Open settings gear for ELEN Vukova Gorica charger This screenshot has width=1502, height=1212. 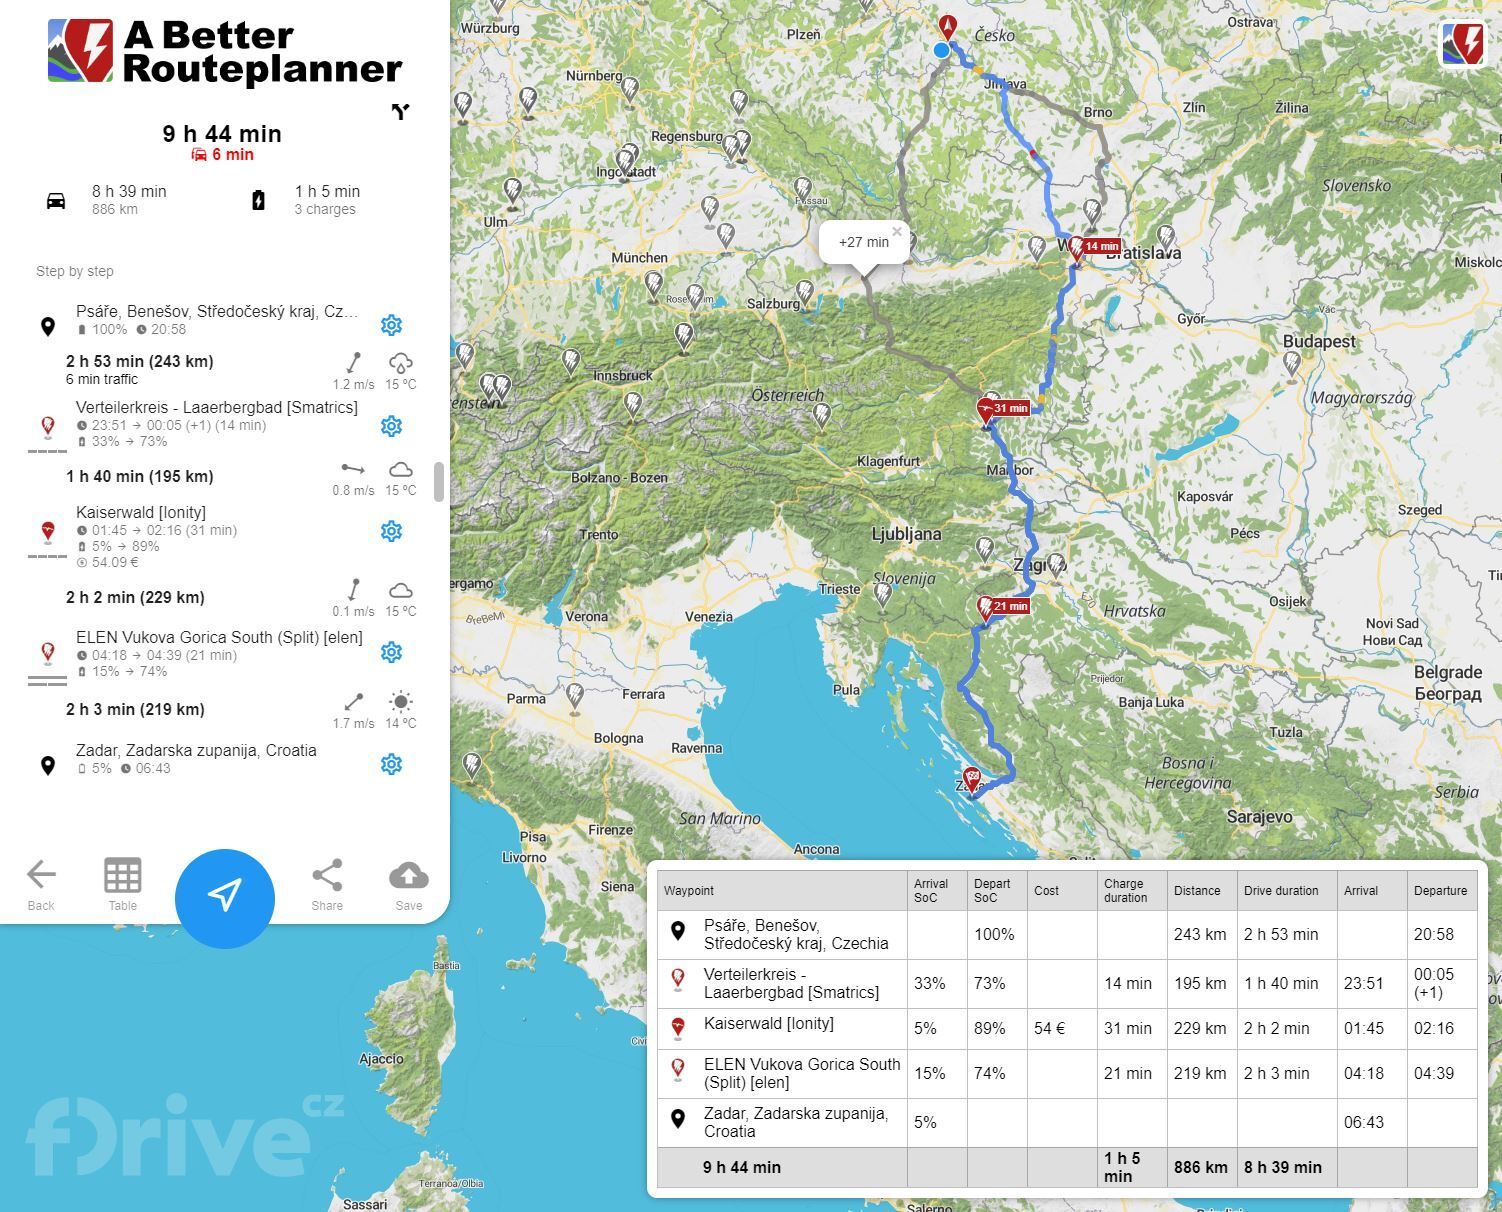pos(391,652)
